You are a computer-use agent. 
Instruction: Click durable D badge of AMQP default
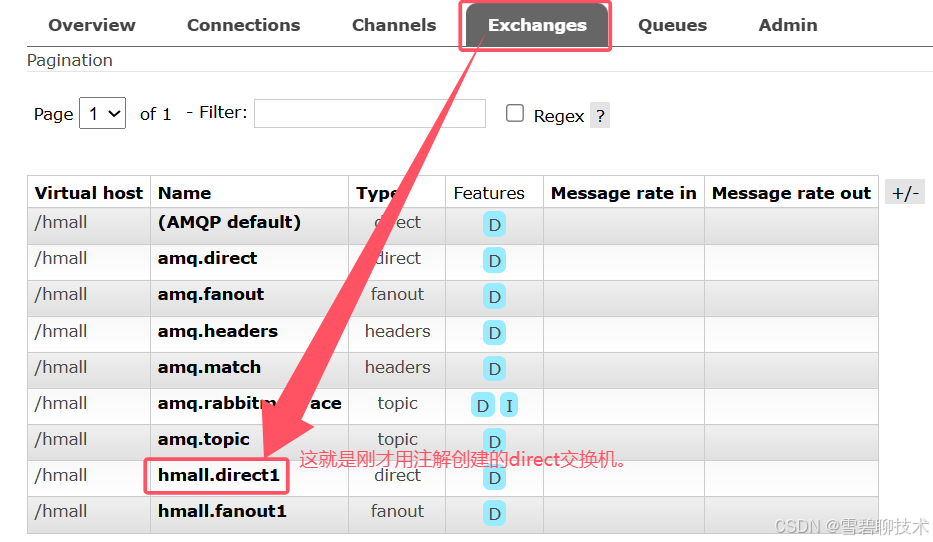[494, 225]
